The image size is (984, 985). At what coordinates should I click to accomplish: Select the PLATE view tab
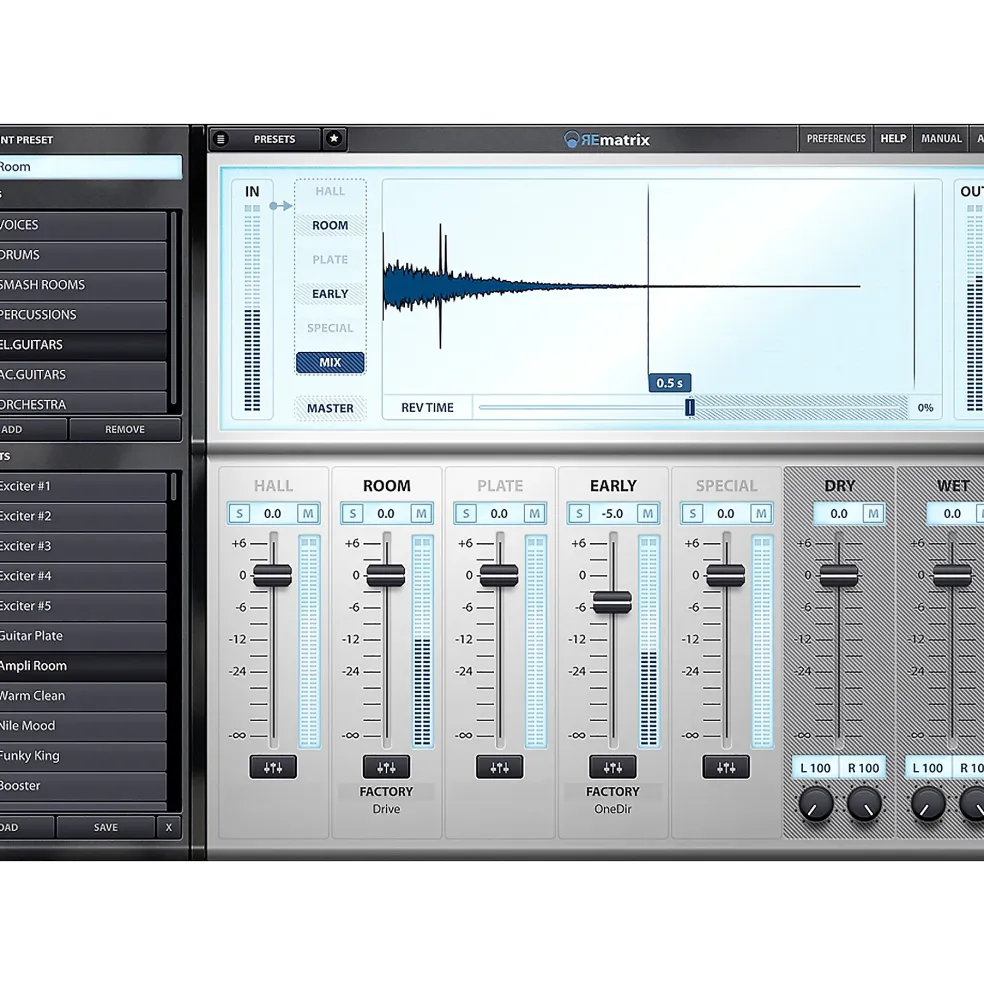point(330,259)
